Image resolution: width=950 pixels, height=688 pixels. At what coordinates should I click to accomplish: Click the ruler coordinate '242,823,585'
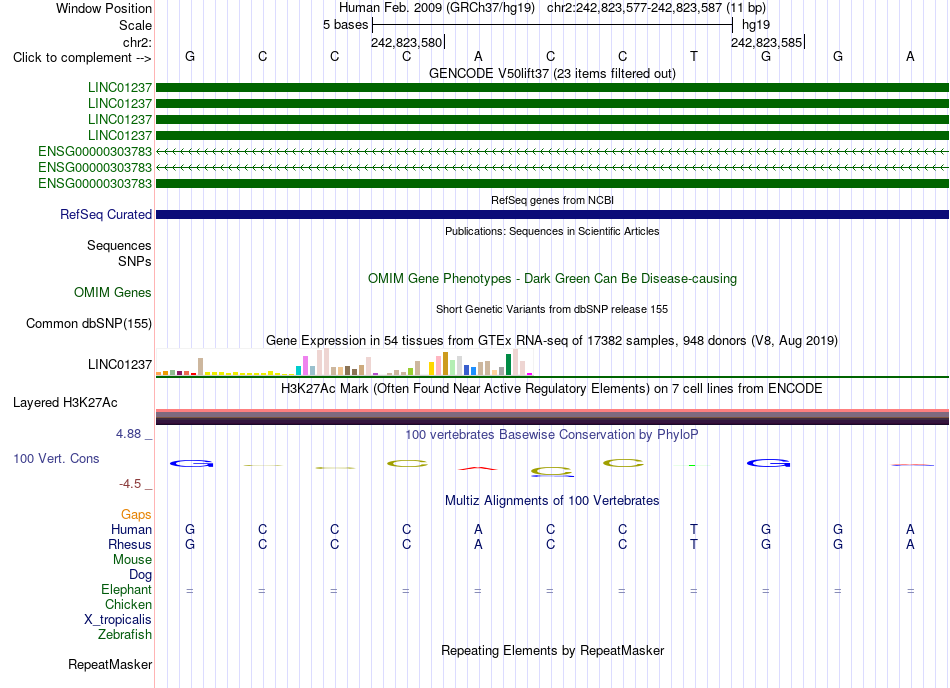pyautogui.click(x=766, y=42)
